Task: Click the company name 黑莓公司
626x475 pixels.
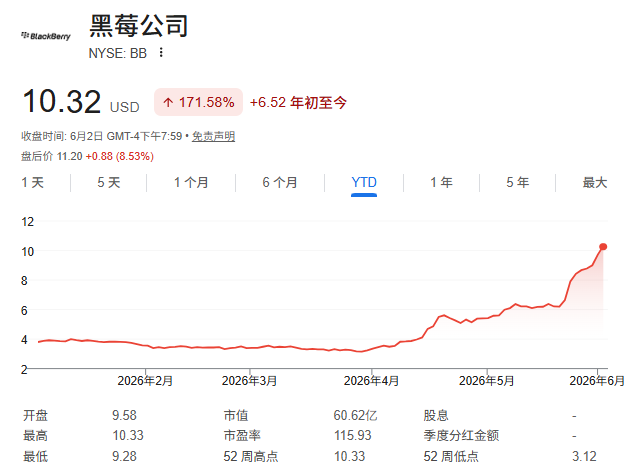Action: 138,26
